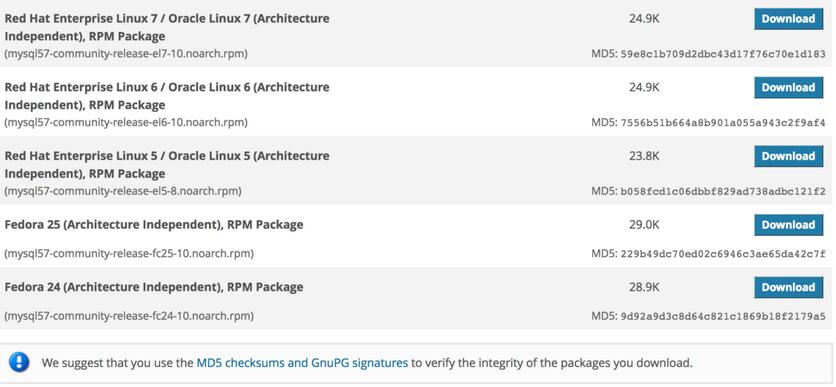Open MD5 checksums and GnuPG signatures link
Screen dimensions: 836x387
point(302,364)
